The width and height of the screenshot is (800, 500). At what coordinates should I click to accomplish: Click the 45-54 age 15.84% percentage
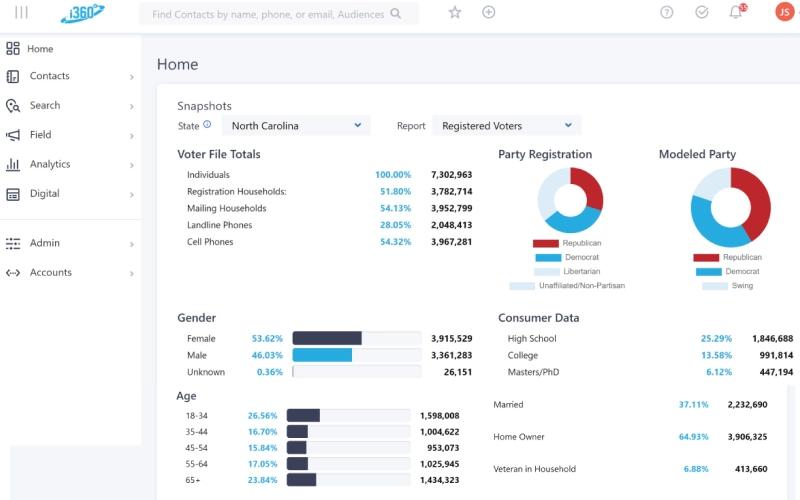click(x=262, y=448)
